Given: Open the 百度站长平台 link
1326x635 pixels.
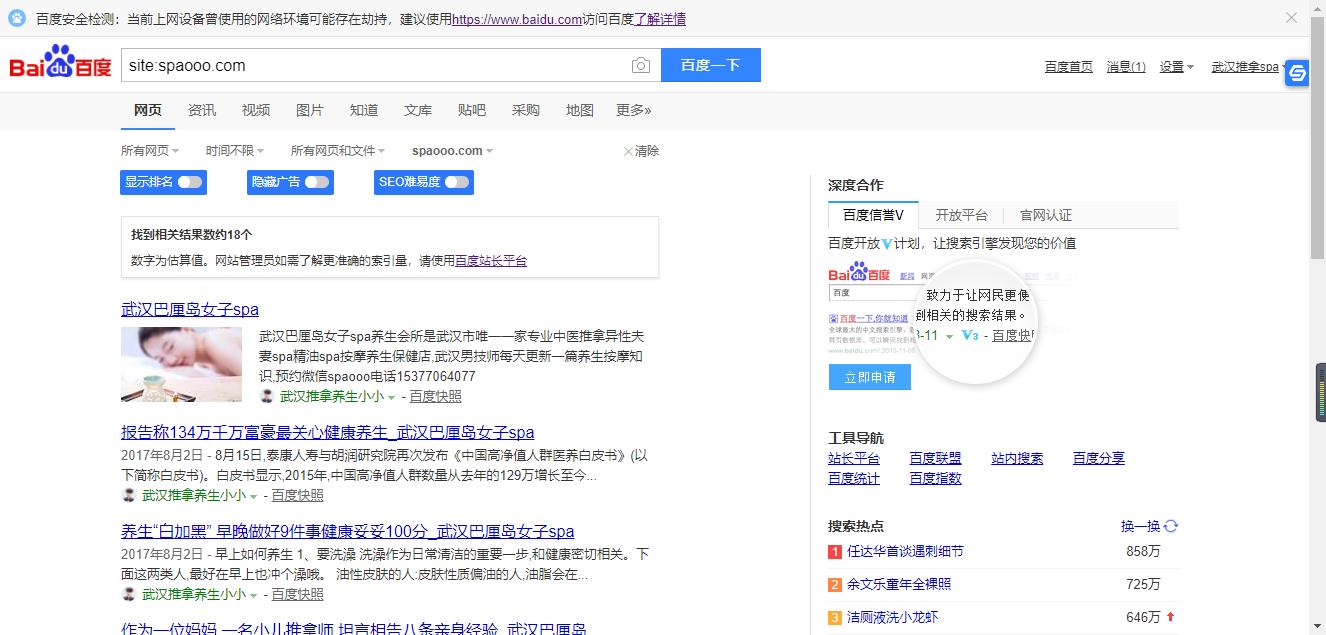Looking at the screenshot, I should pos(491,261).
